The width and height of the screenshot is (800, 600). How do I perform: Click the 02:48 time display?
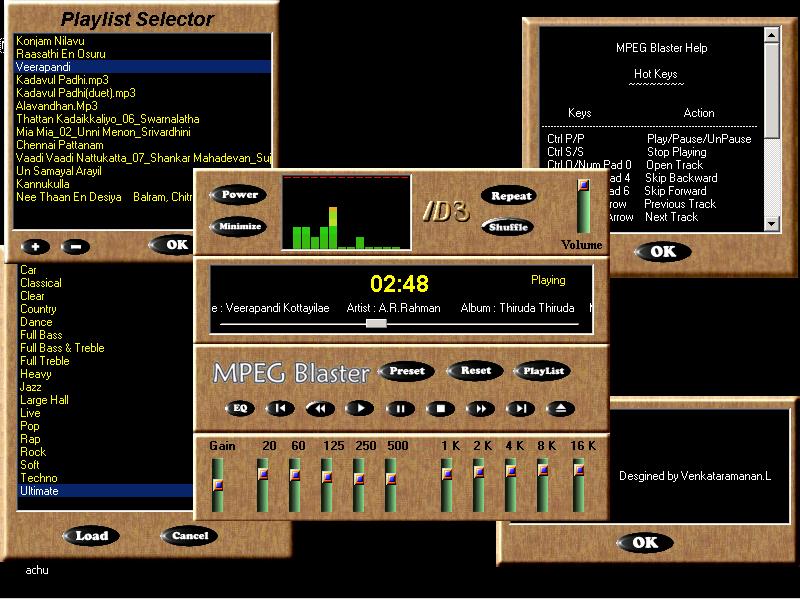click(399, 284)
